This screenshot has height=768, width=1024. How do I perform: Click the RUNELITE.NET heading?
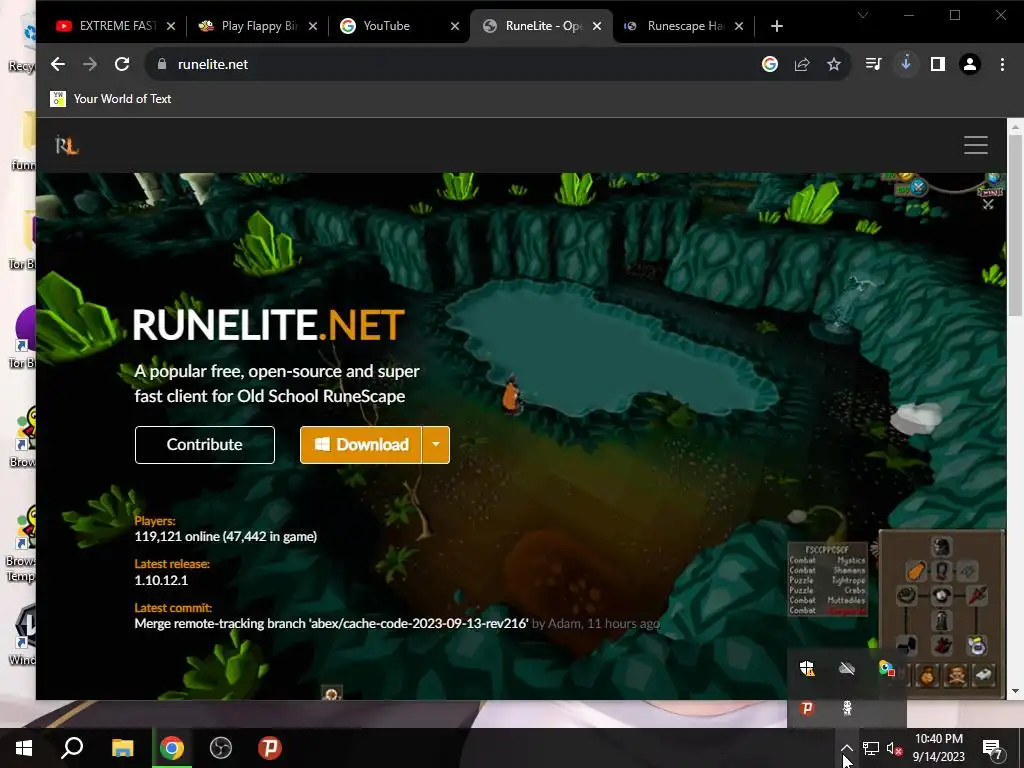click(268, 325)
